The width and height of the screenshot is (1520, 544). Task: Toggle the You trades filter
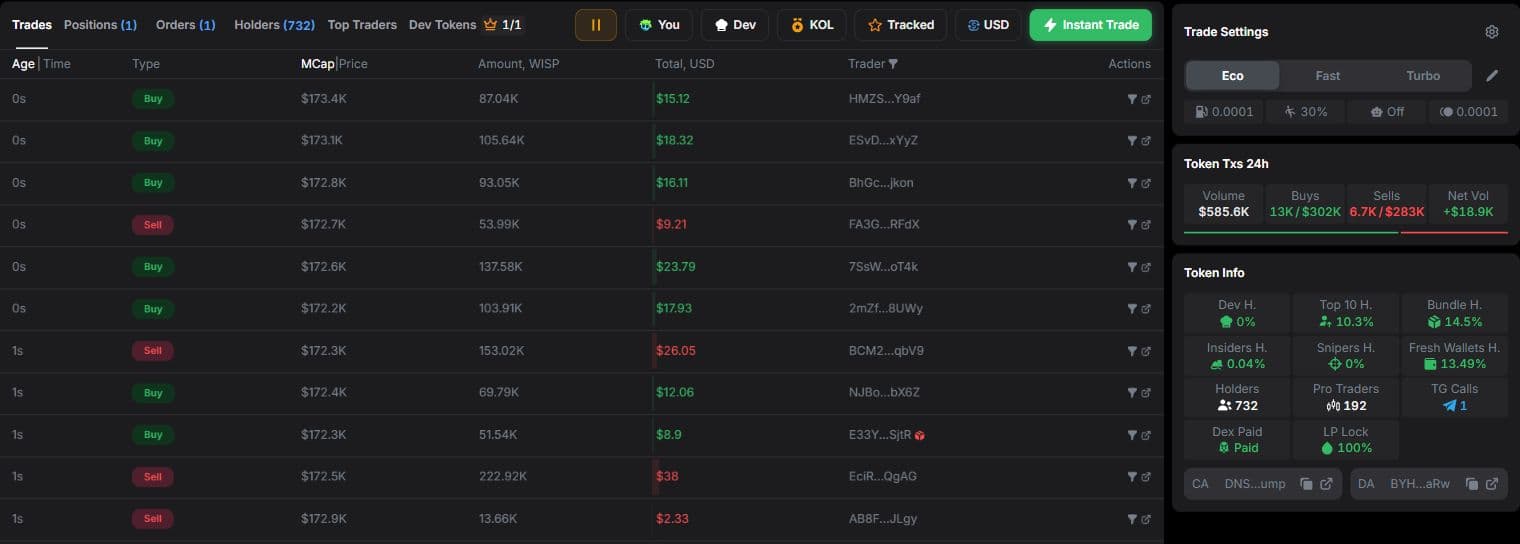(659, 25)
